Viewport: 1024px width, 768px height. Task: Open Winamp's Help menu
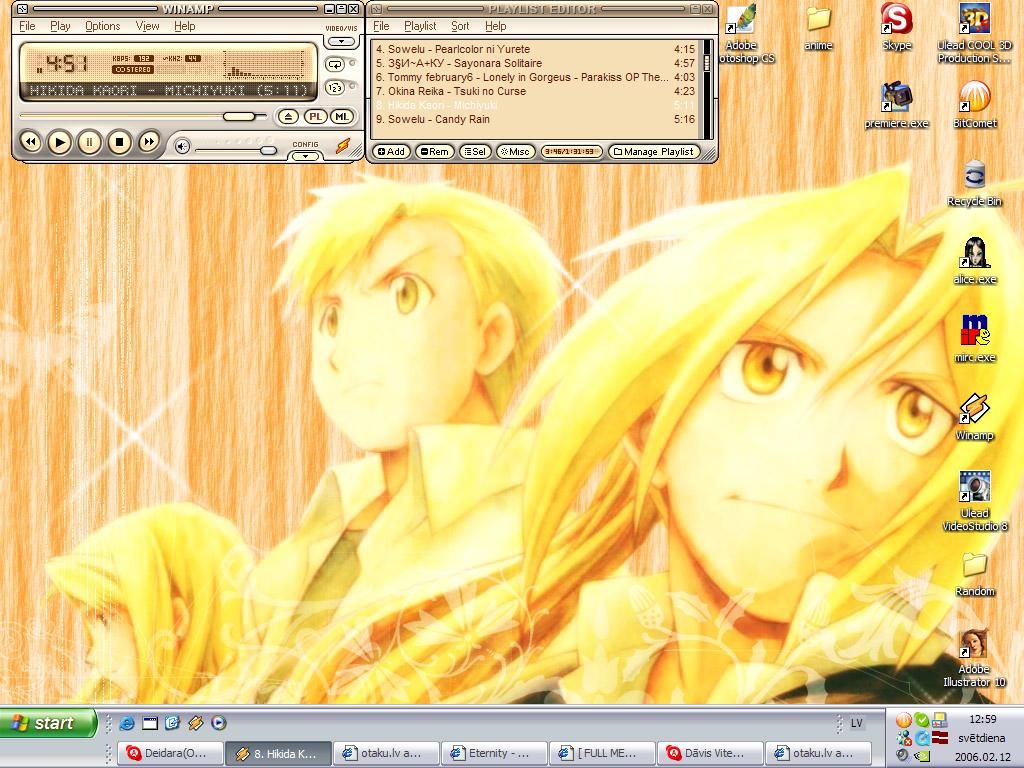click(x=185, y=26)
